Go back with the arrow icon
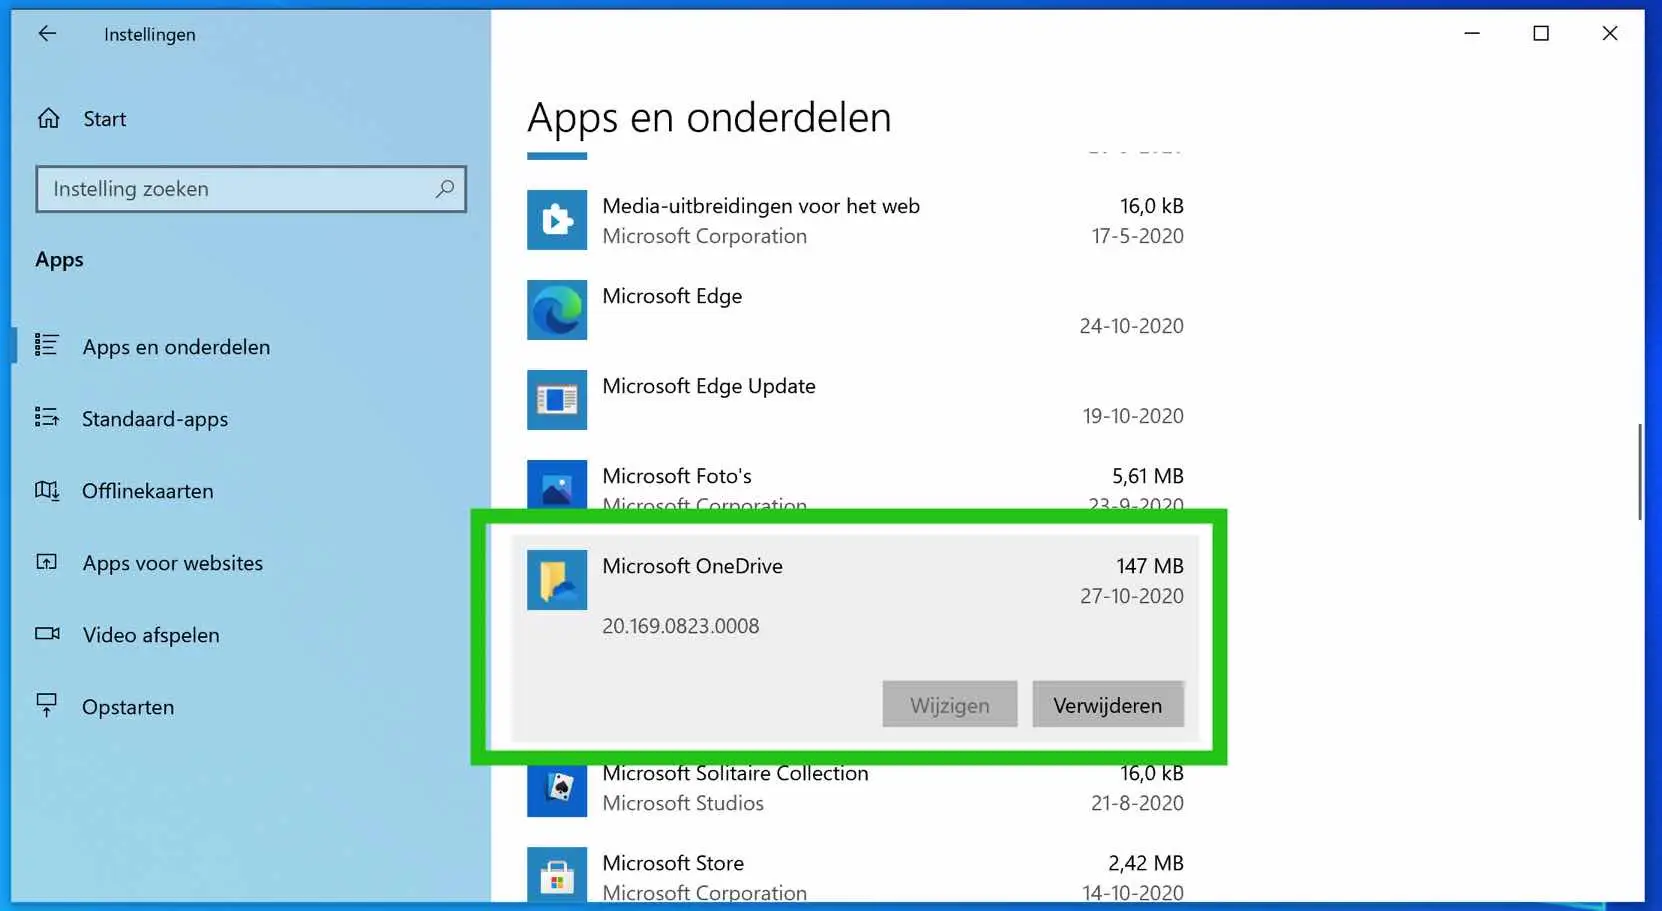 (x=47, y=33)
